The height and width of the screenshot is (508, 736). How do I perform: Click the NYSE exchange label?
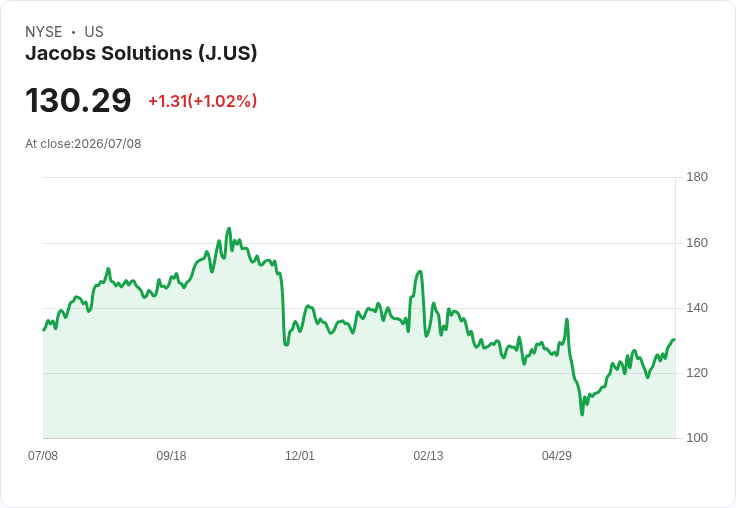pos(44,32)
